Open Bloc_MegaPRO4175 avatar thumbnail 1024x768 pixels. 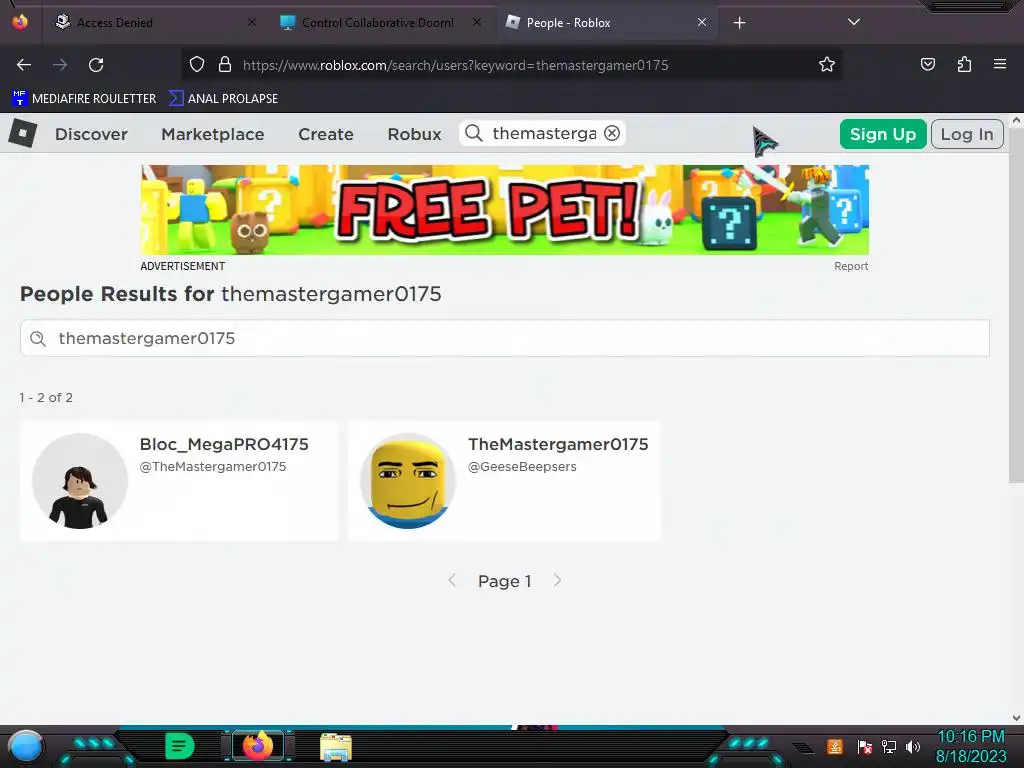point(80,481)
